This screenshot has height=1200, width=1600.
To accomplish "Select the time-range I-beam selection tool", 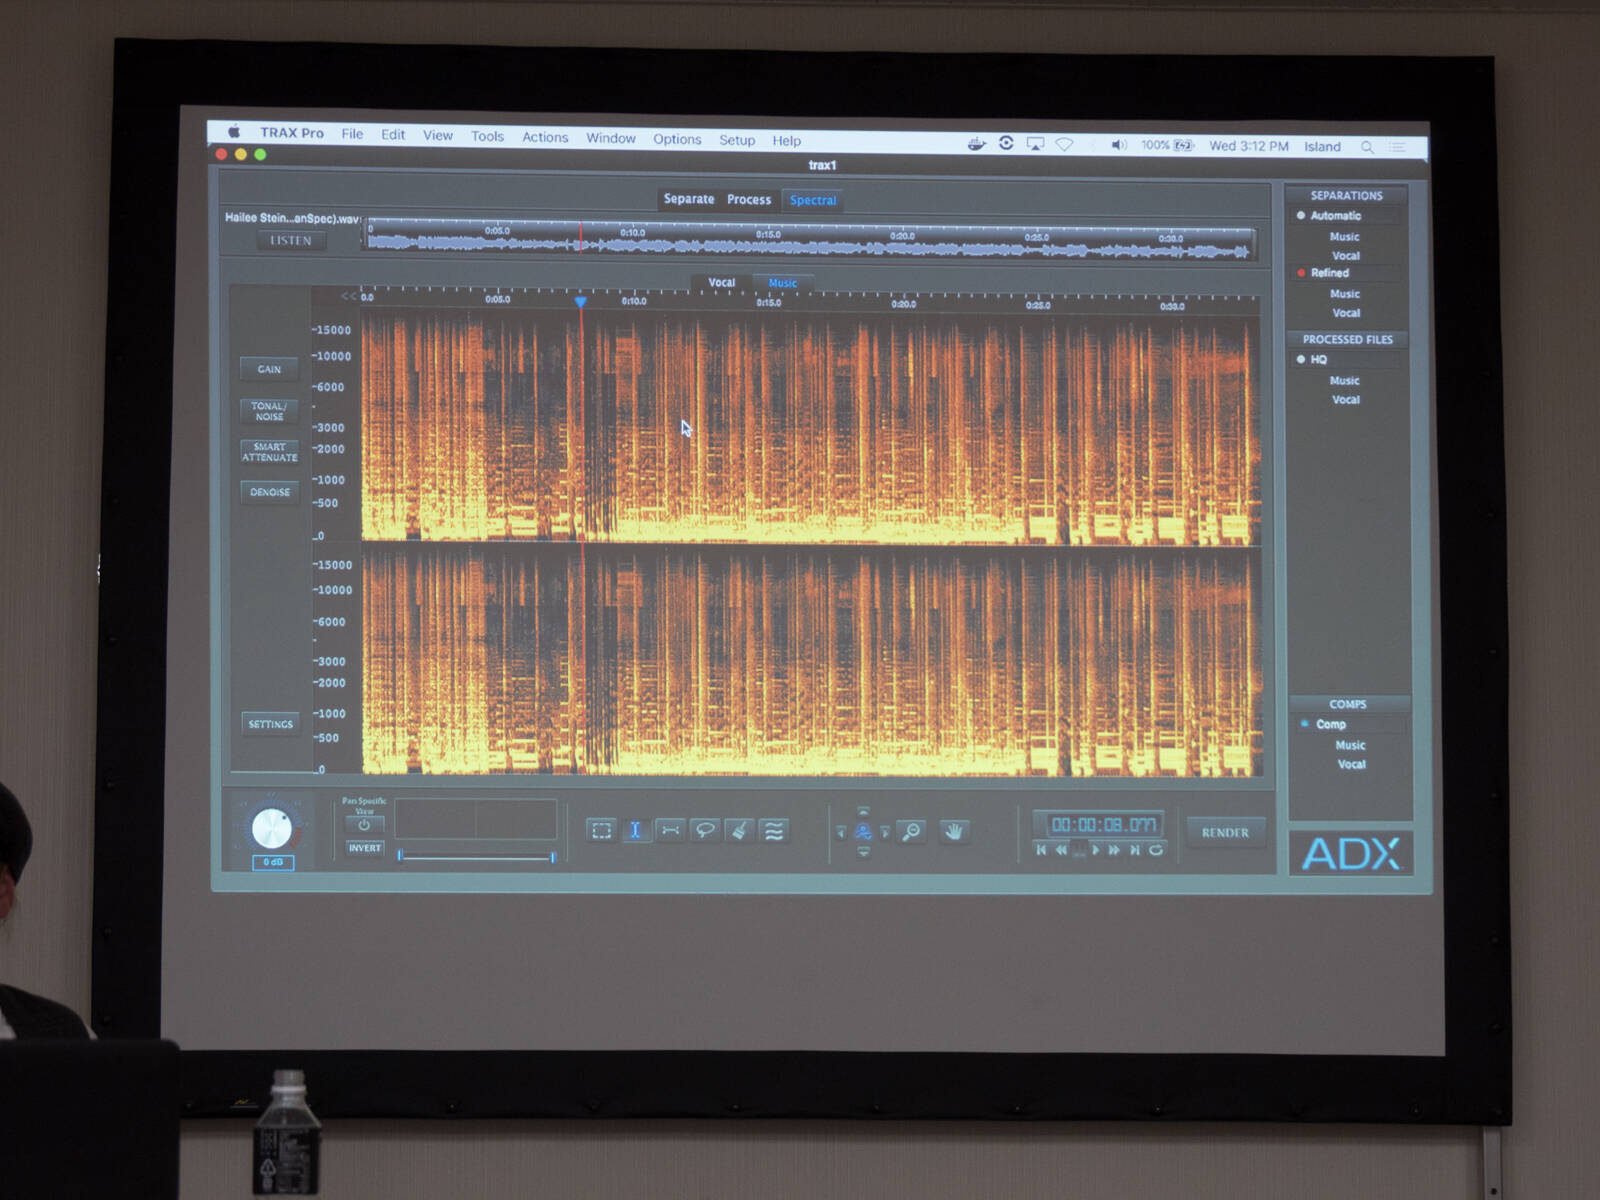I will pyautogui.click(x=635, y=830).
